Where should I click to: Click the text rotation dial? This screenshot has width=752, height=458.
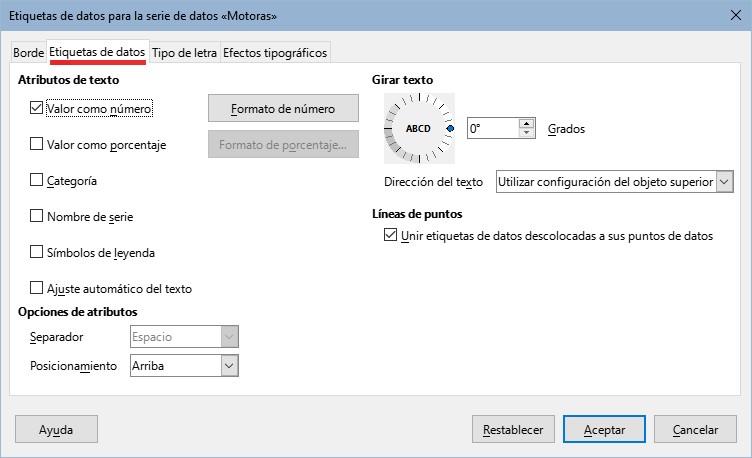coord(419,129)
